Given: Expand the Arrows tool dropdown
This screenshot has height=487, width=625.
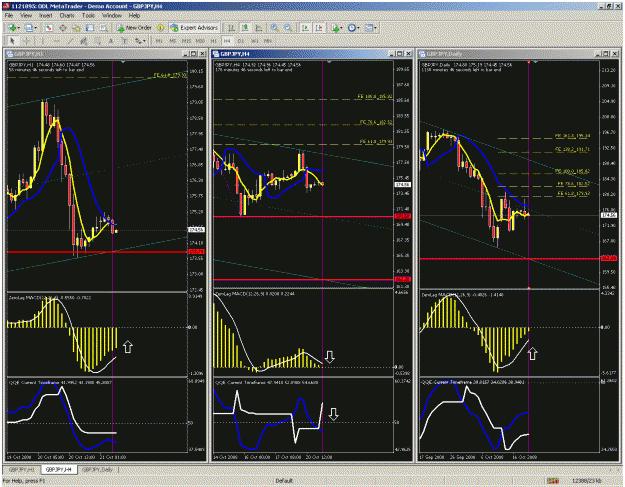Looking at the screenshot, I should point(144,41).
